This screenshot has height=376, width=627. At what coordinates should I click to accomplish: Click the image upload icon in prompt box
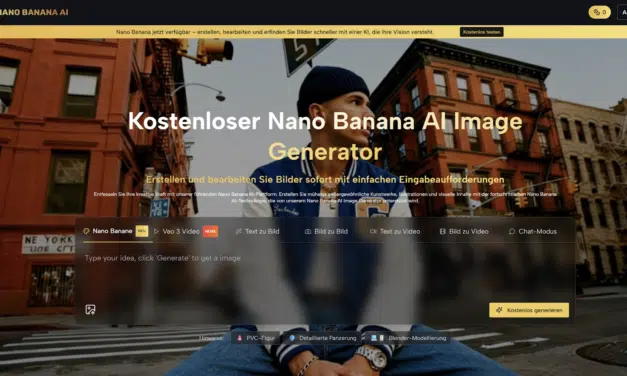tap(90, 309)
